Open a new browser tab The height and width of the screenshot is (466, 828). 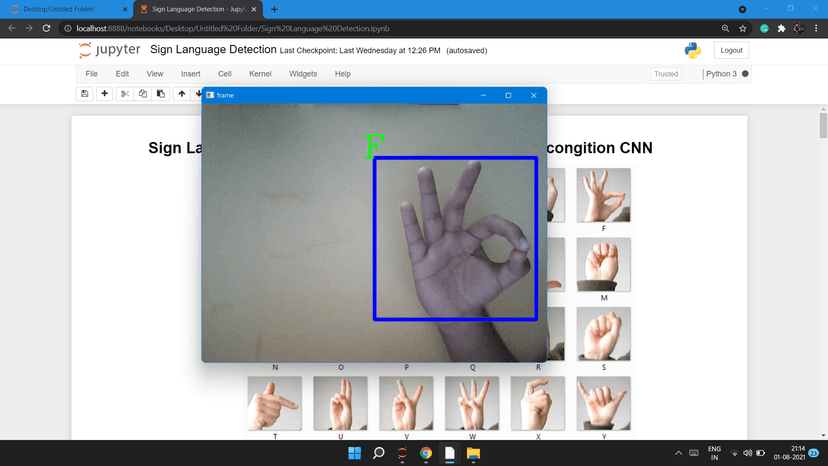pos(274,10)
